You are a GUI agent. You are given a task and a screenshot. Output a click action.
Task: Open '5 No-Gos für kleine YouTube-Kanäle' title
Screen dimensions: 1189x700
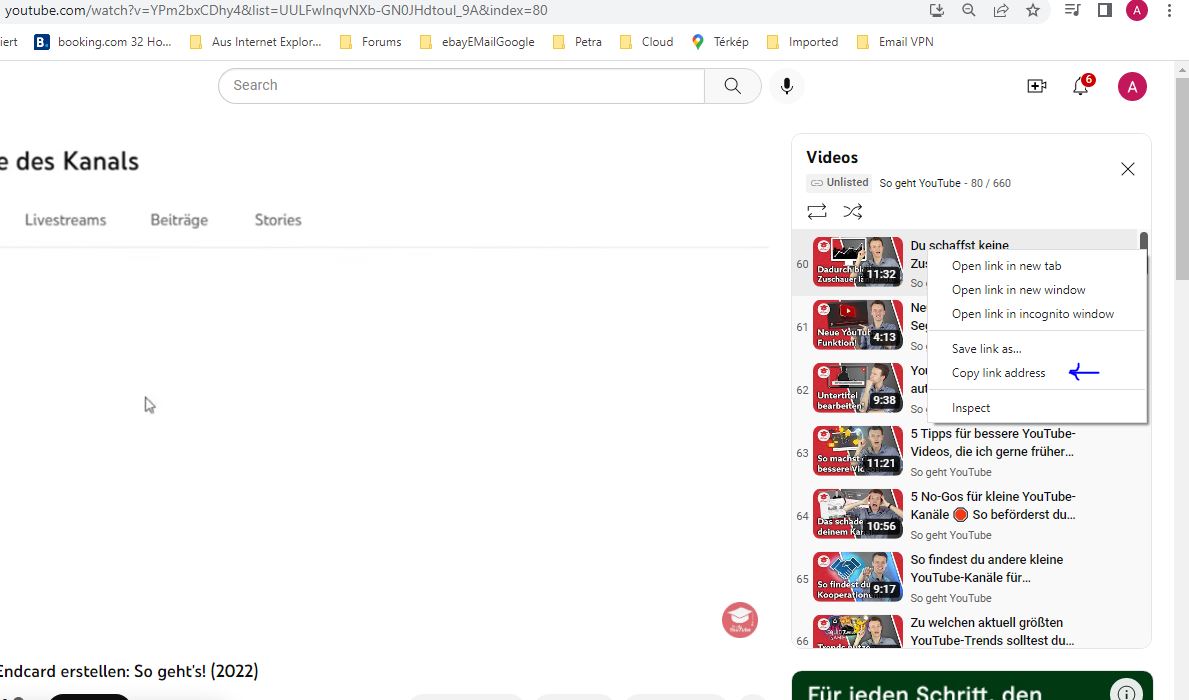click(x=993, y=506)
